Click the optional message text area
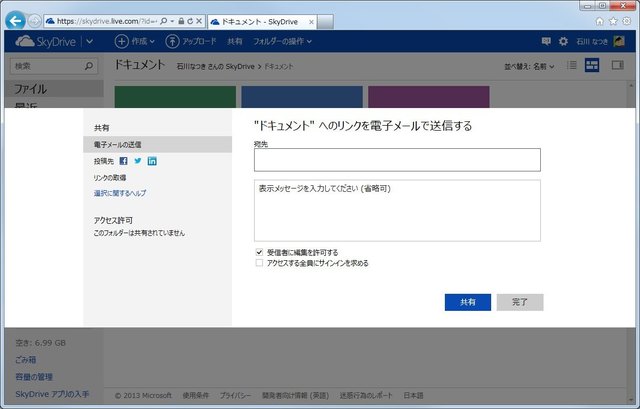This screenshot has width=640, height=409. click(397, 209)
